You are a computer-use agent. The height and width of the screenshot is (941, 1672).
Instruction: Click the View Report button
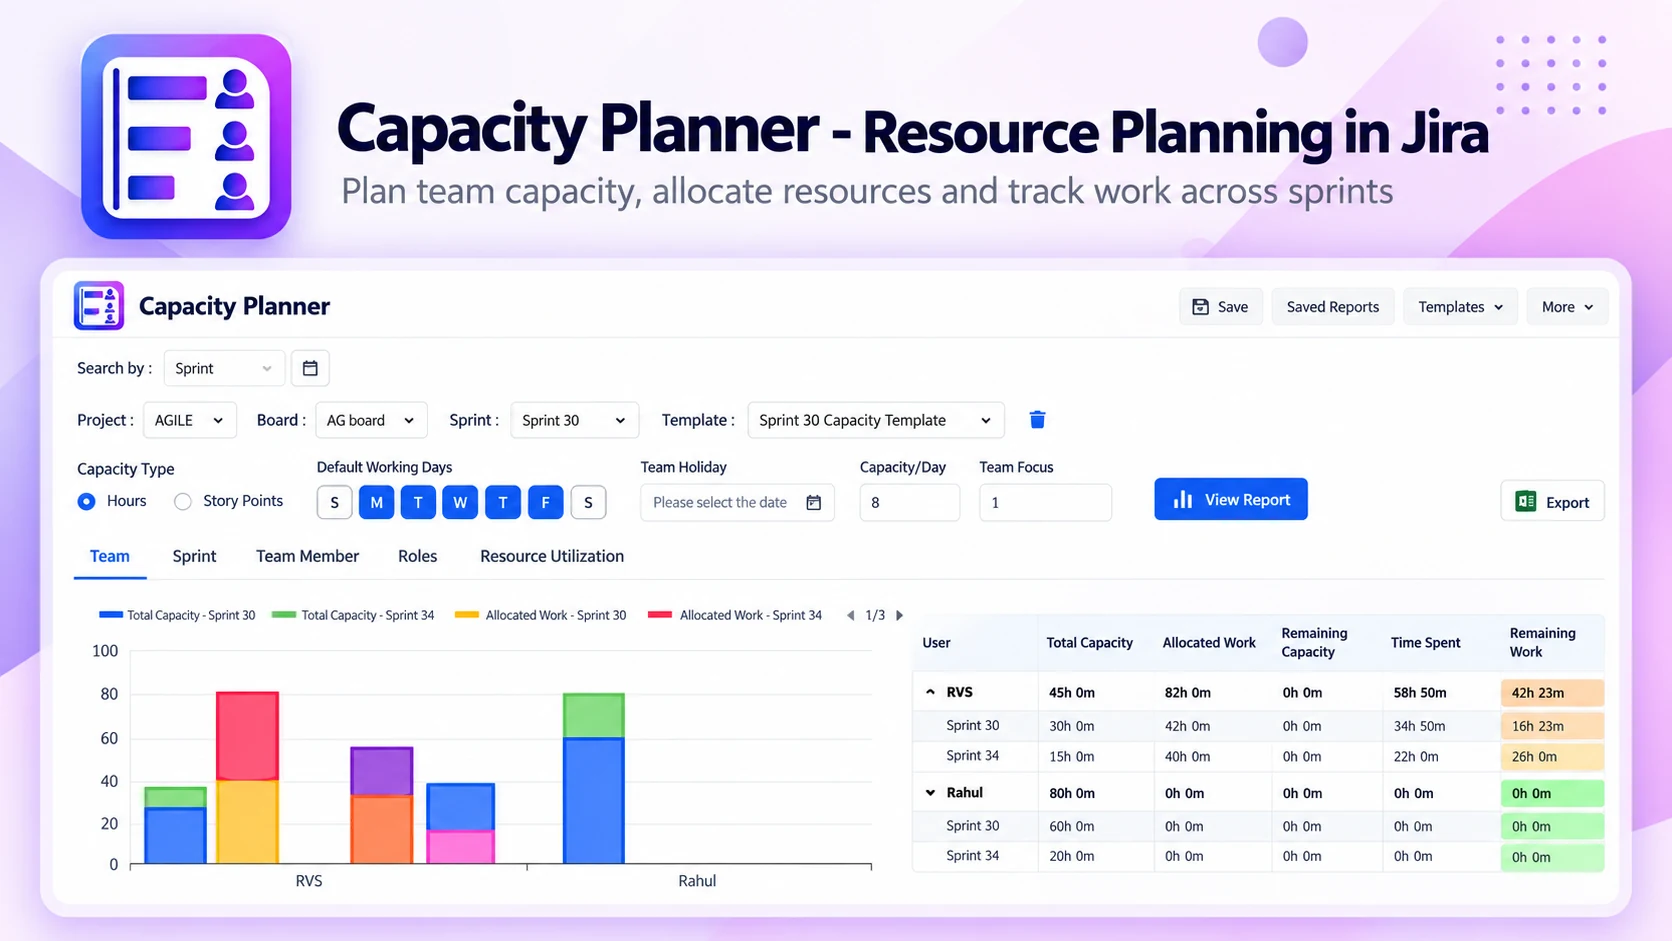[1230, 499]
